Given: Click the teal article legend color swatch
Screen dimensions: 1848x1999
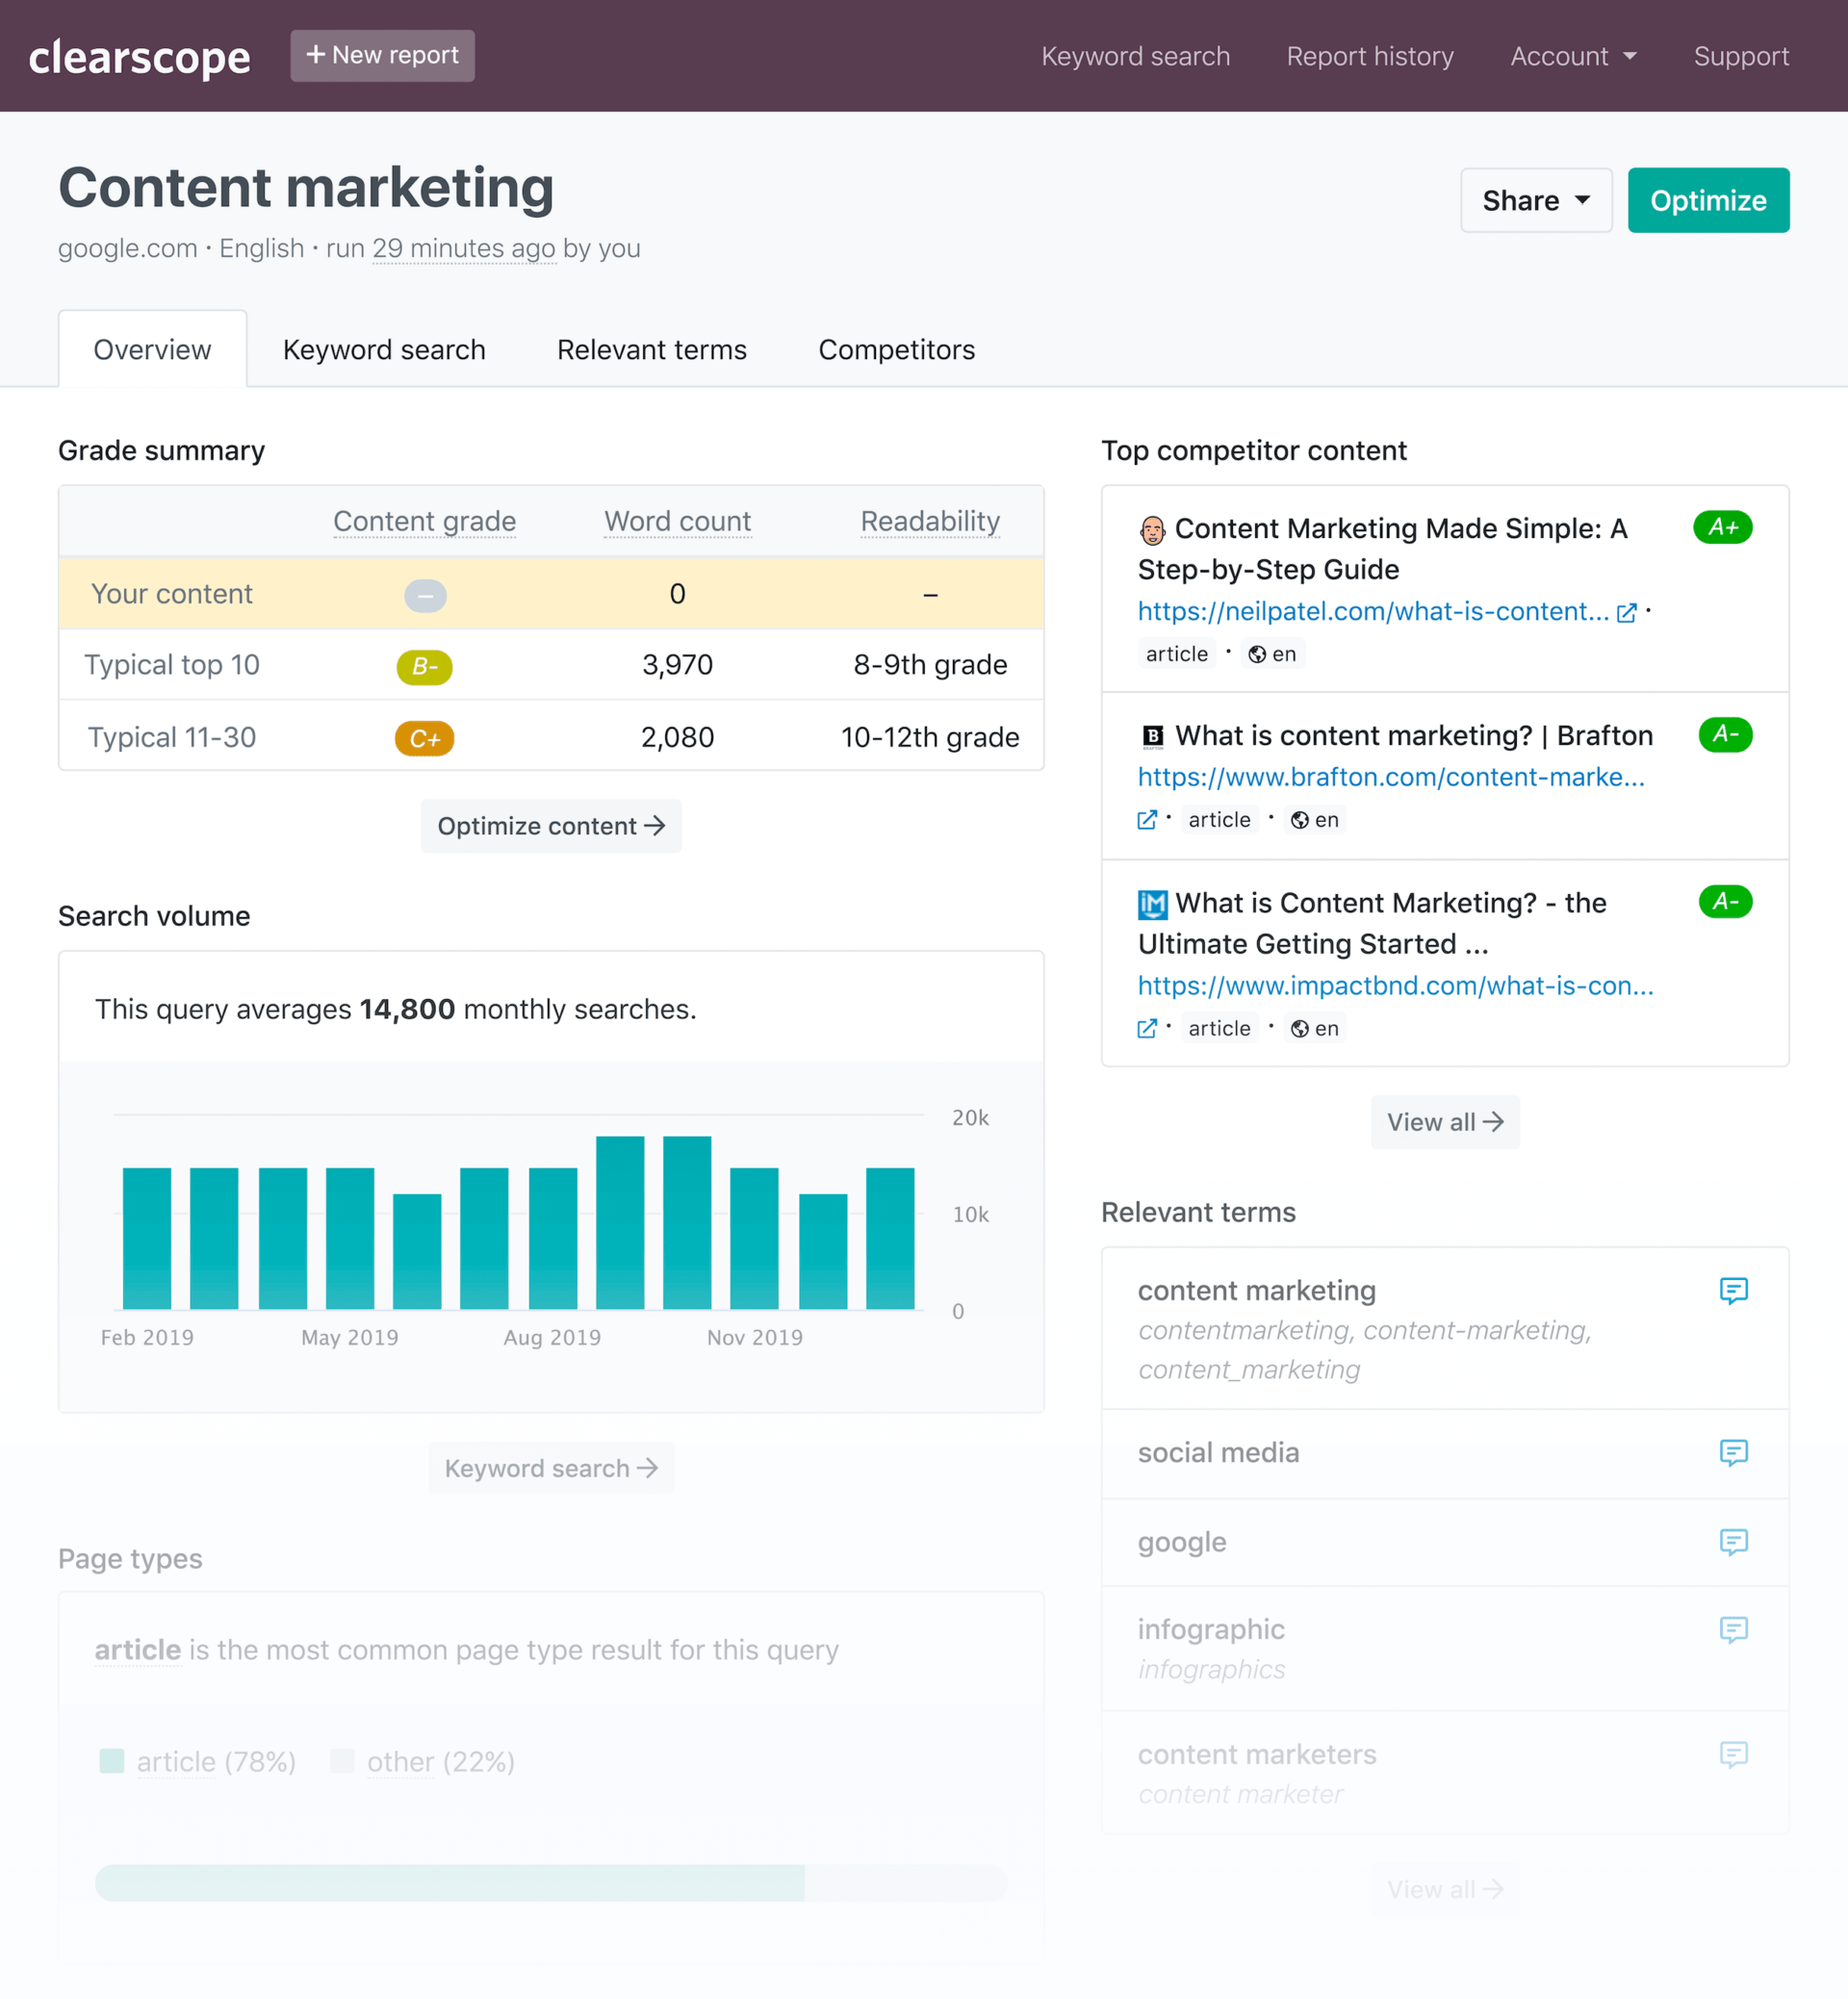Looking at the screenshot, I should (111, 1762).
